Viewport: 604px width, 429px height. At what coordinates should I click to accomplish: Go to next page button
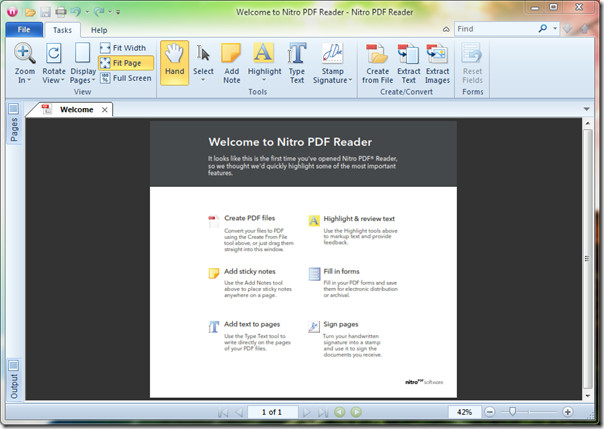coord(307,412)
